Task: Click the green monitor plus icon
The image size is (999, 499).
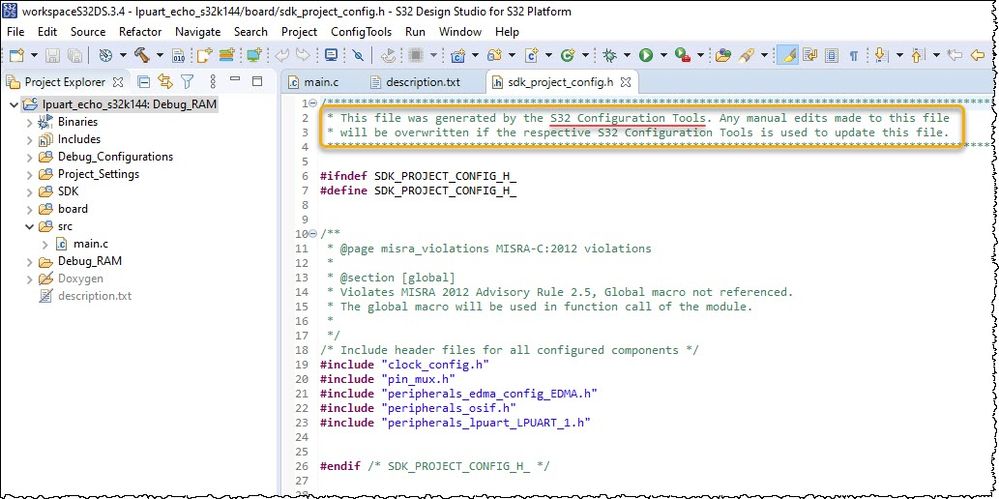Action: (254, 55)
